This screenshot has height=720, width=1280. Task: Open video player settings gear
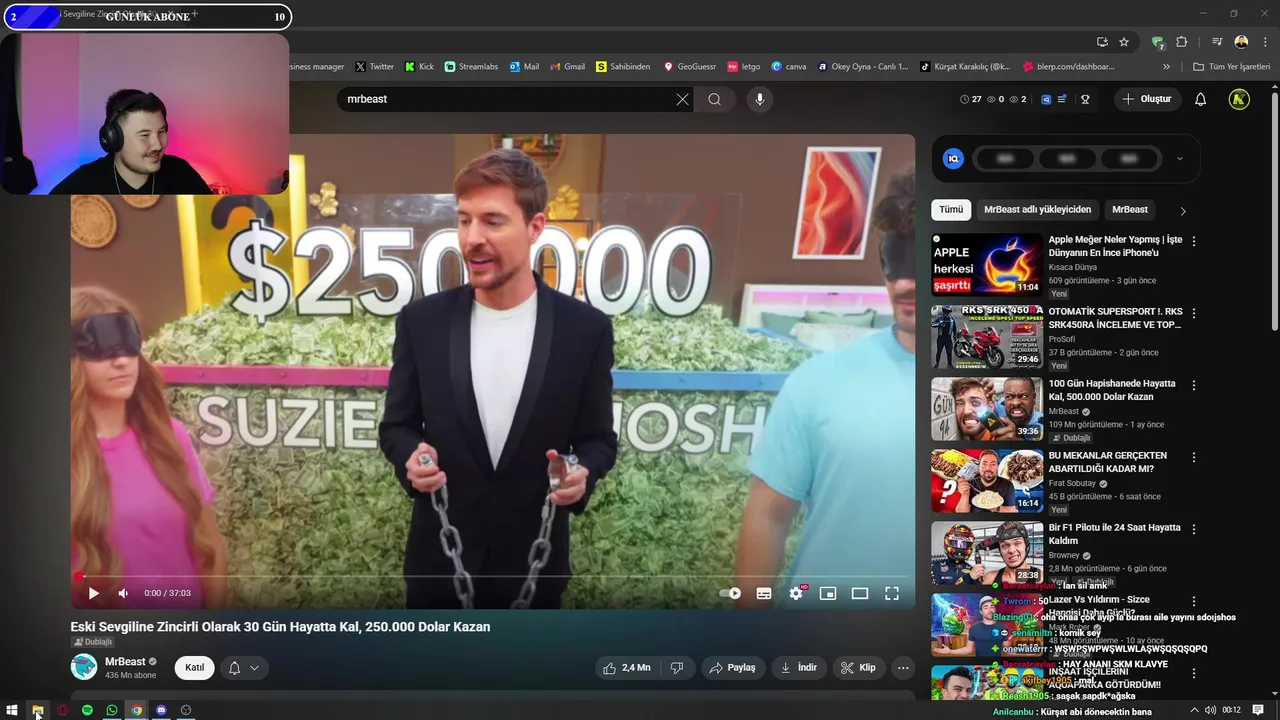[796, 593]
